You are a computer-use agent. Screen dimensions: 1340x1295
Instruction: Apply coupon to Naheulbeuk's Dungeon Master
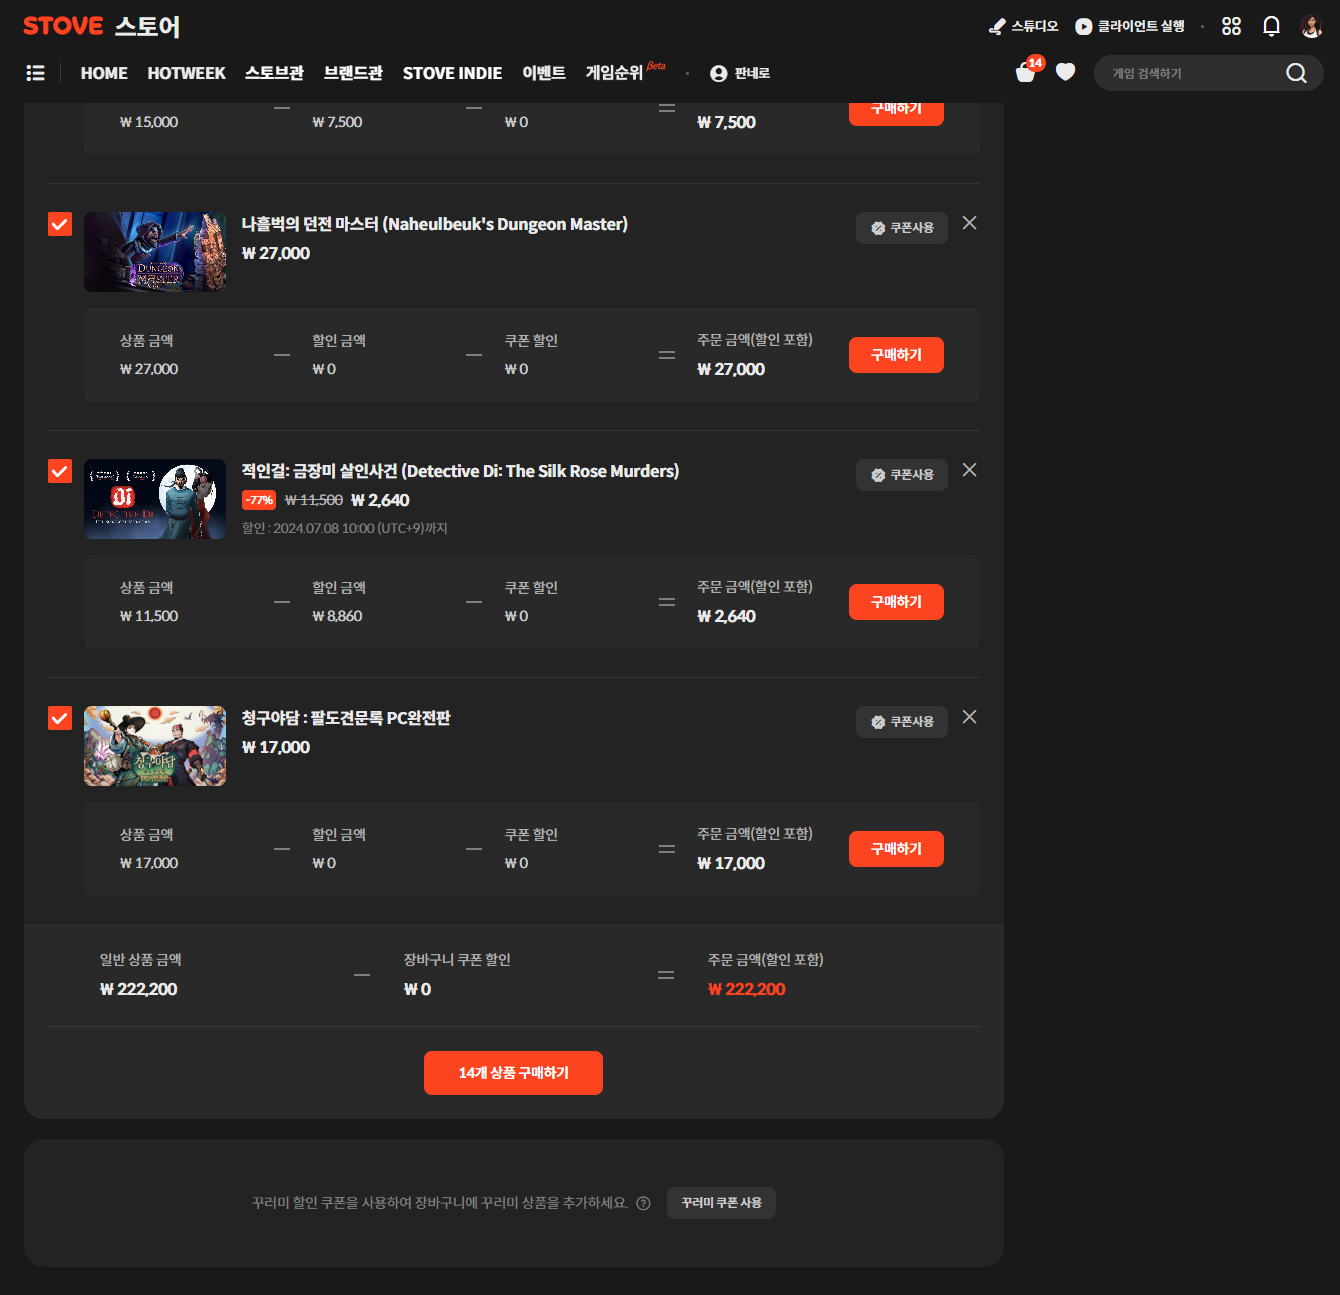pyautogui.click(x=902, y=228)
